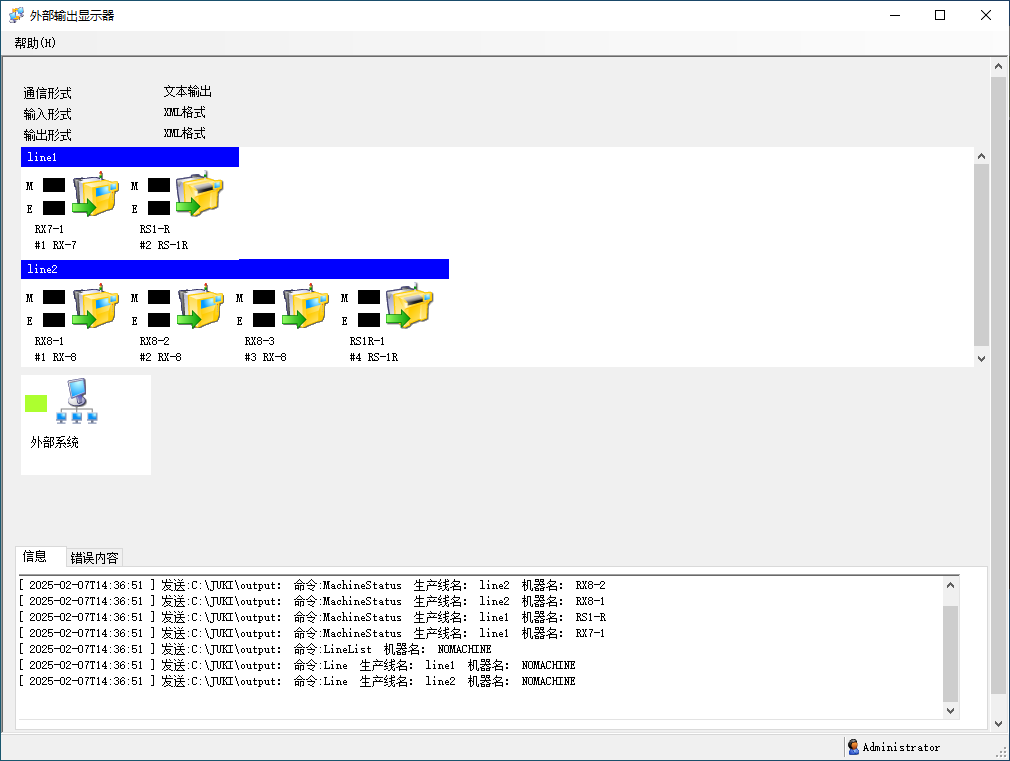This screenshot has width=1010, height=761.
Task: Switch to the 错误内容 tab
Action: click(x=94, y=558)
